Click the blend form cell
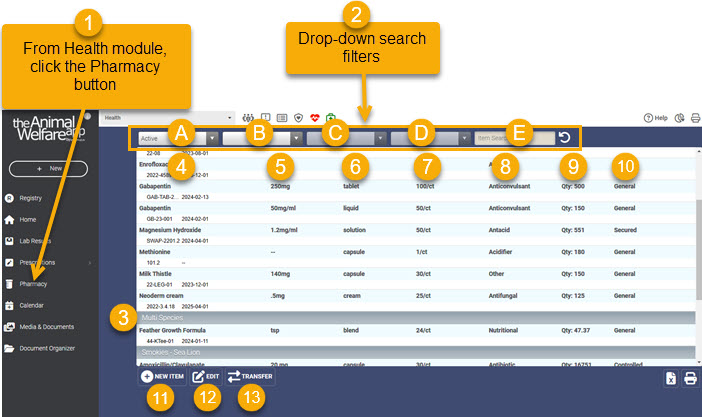Viewport: 702px width, 417px height. click(351, 331)
